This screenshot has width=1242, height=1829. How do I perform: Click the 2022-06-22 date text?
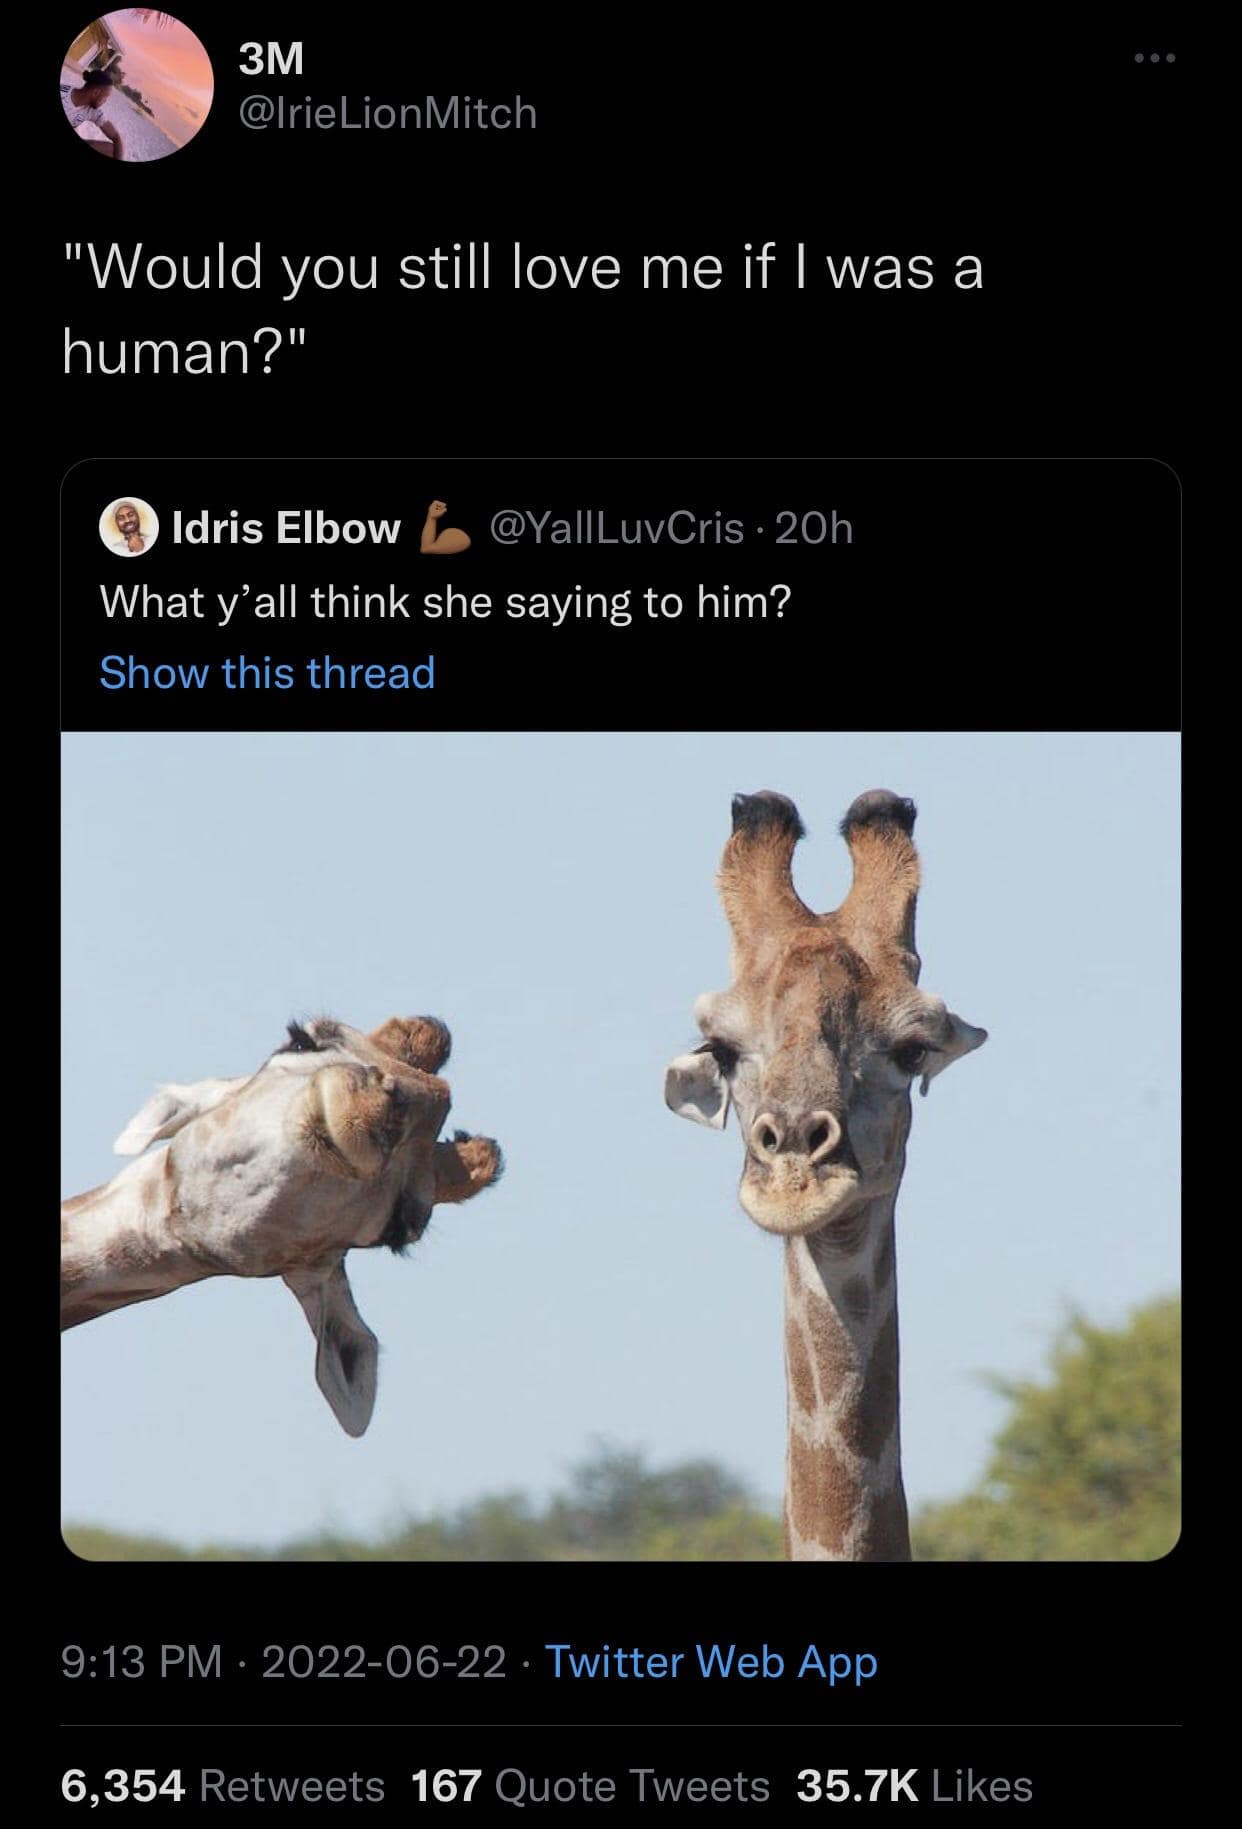pos(384,1661)
